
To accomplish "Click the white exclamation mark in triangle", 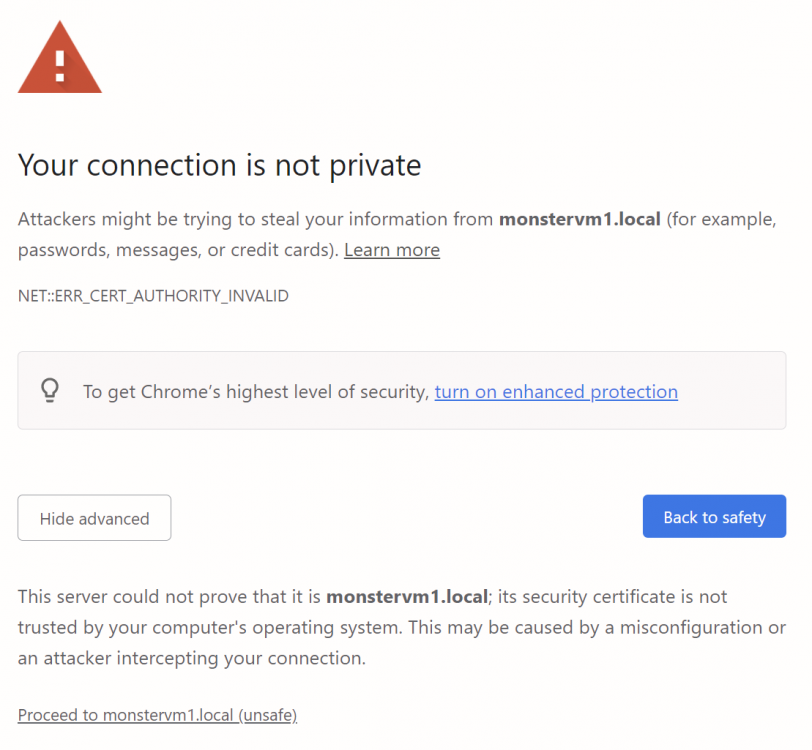I will pyautogui.click(x=60, y=66).
